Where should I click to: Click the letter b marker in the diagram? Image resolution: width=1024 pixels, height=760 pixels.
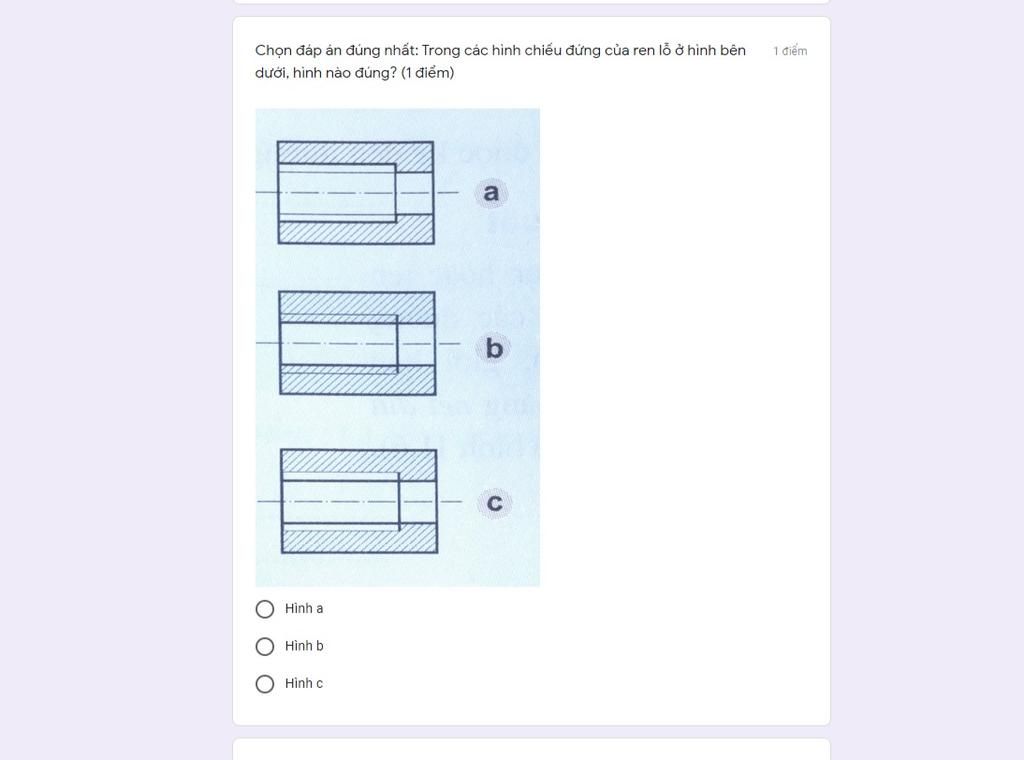click(491, 349)
